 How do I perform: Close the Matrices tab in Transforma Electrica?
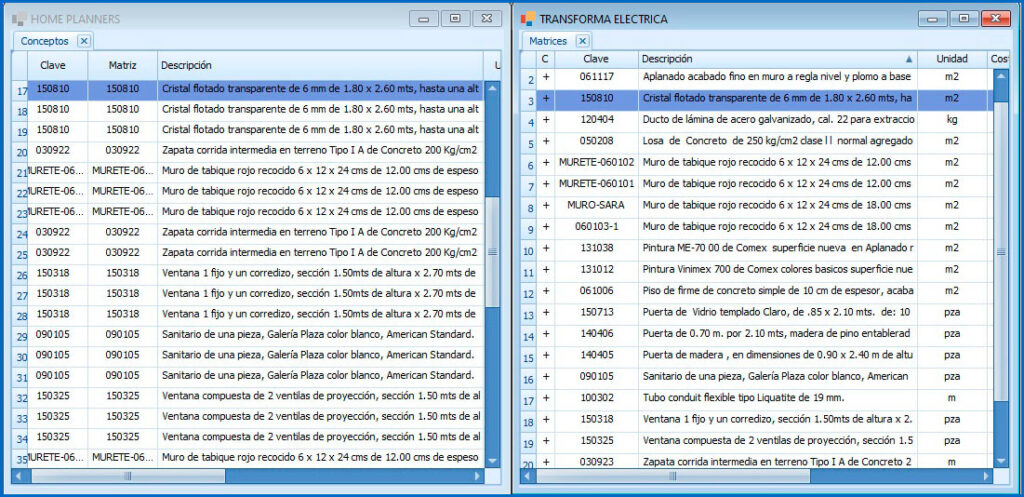coord(583,40)
